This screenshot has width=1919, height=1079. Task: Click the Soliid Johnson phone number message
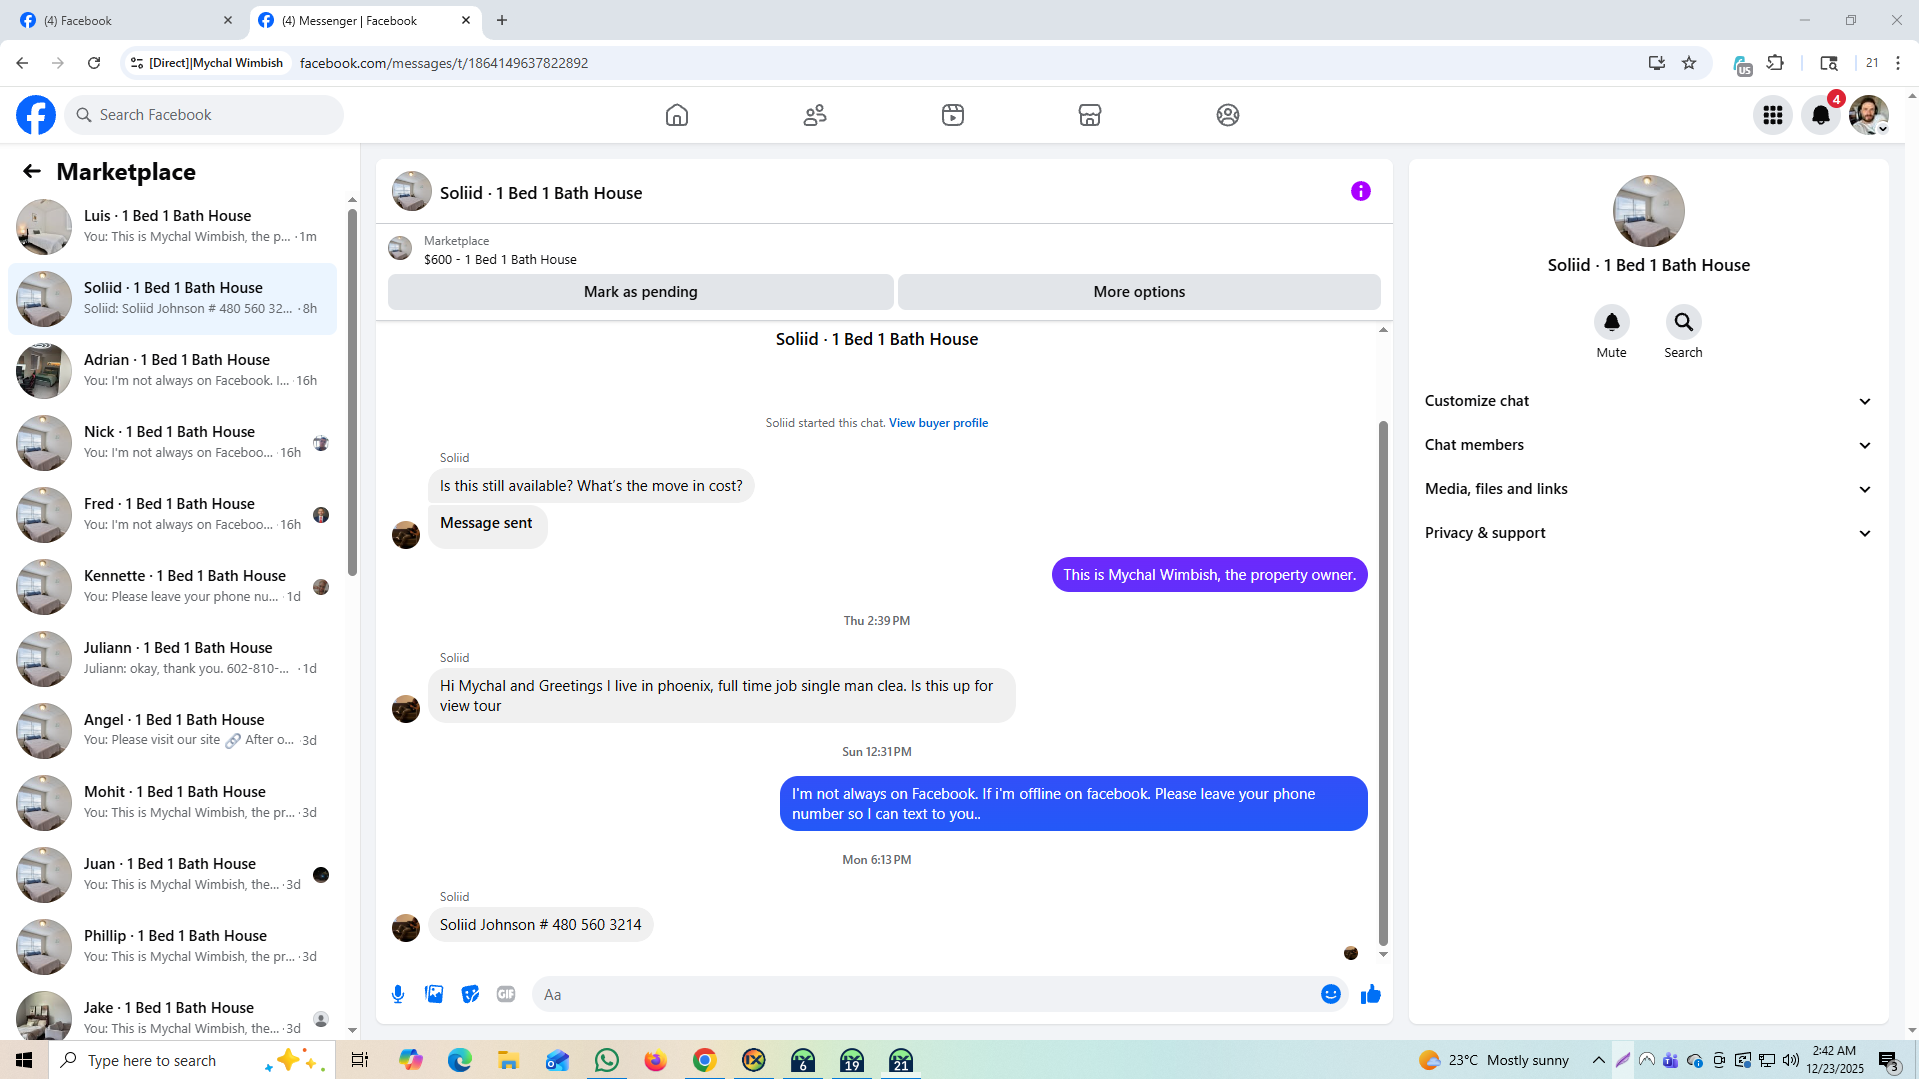pyautogui.click(x=541, y=925)
